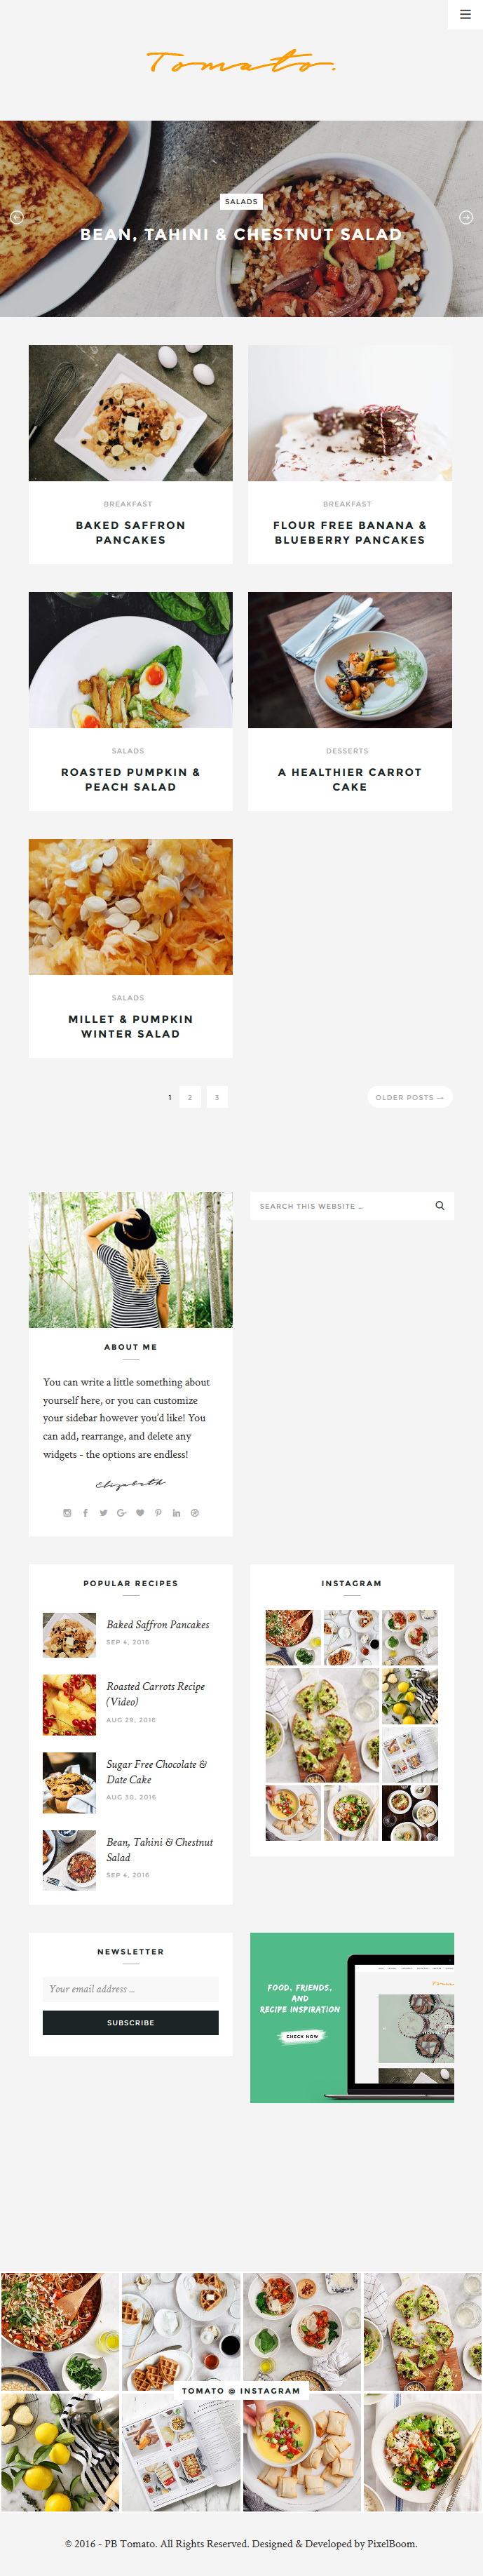Open the Facebook icon in About Me
Viewport: 483px width, 2576px height.
pos(85,1512)
